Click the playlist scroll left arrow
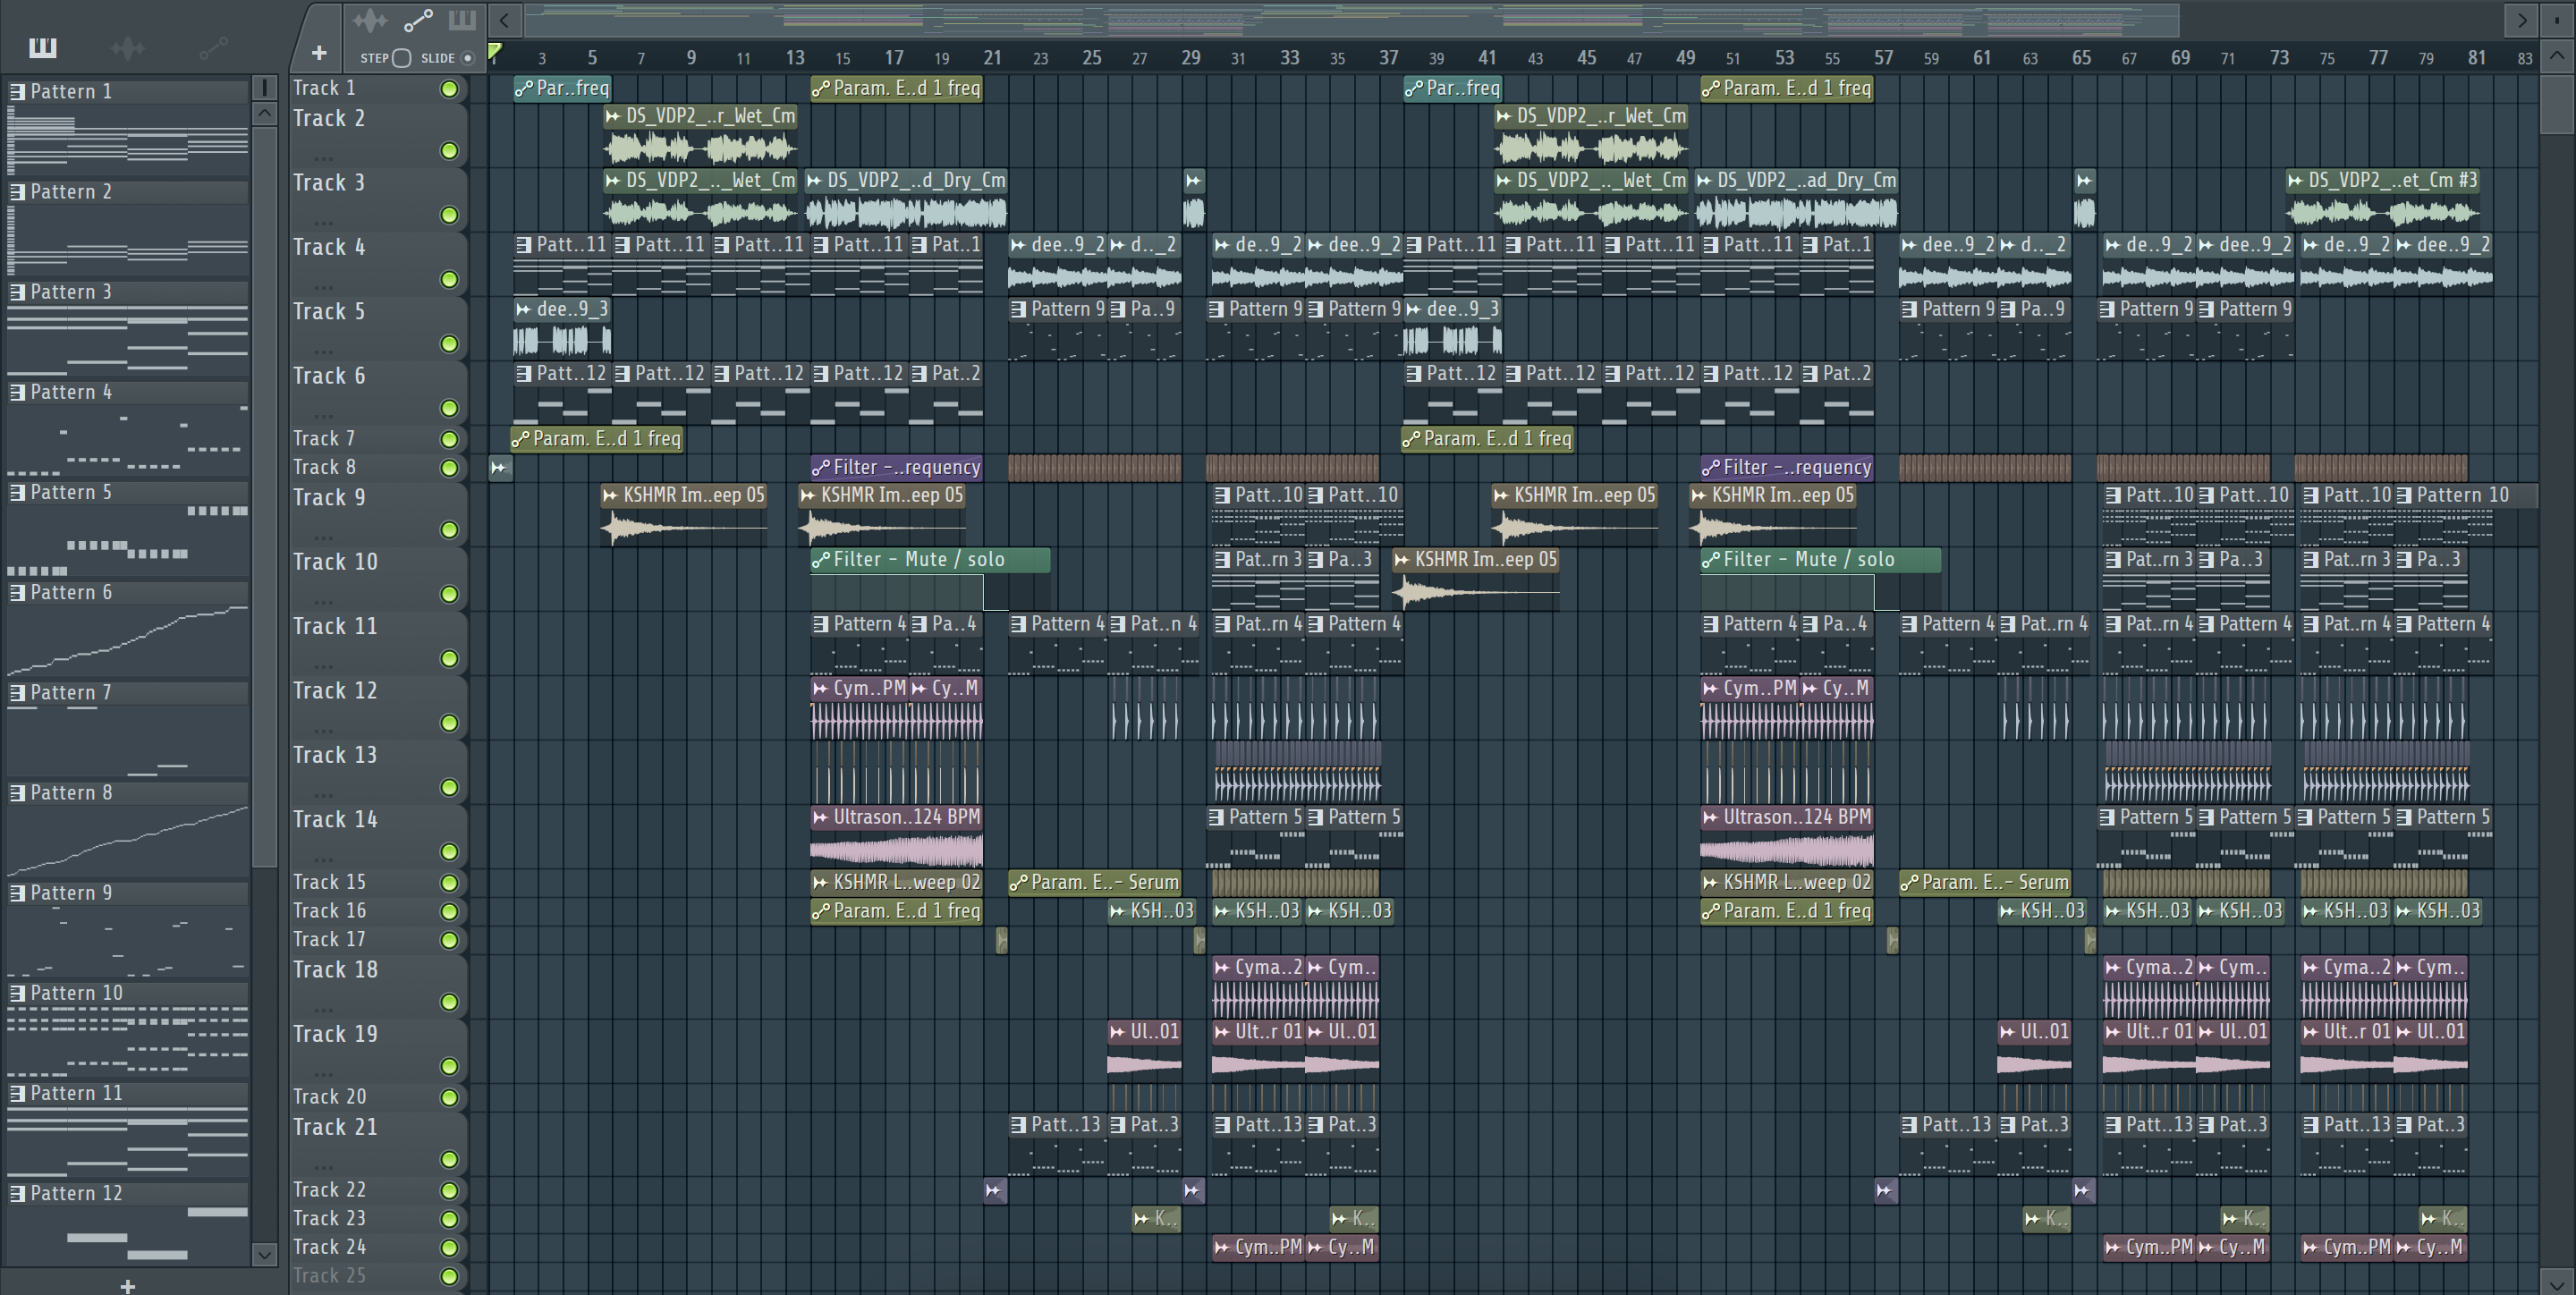The height and width of the screenshot is (1295, 2576). tap(505, 20)
